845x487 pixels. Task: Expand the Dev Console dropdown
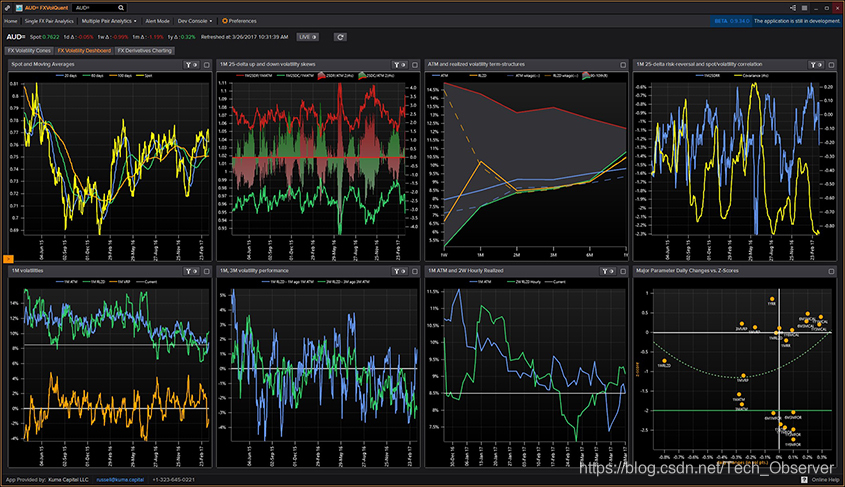[195, 21]
